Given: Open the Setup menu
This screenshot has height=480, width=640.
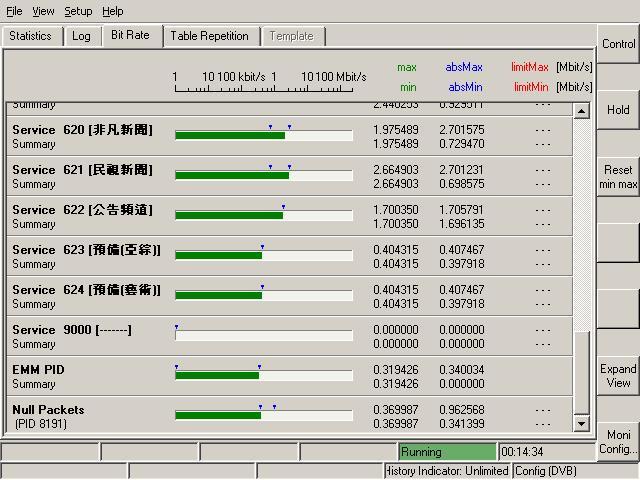Looking at the screenshot, I should [x=78, y=11].
